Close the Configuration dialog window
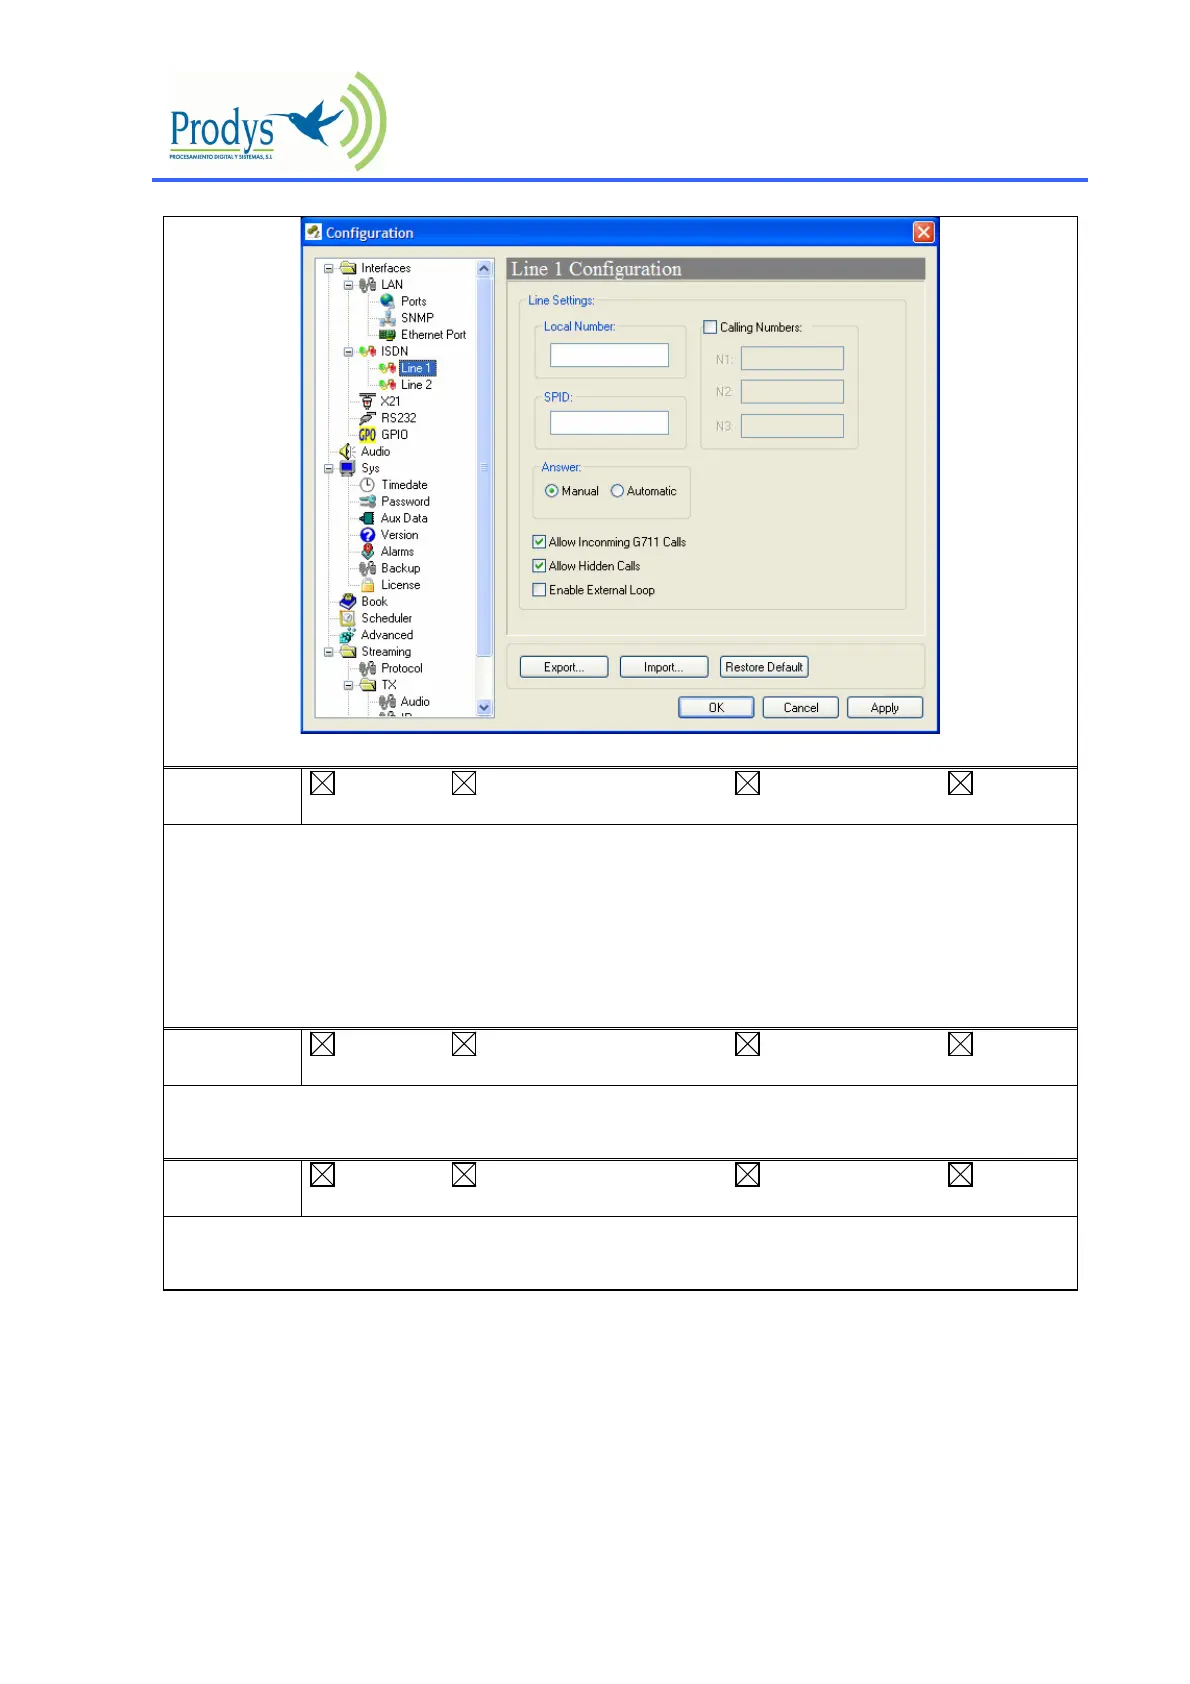Image resolution: width=1190 pixels, height=1684 pixels. [924, 232]
